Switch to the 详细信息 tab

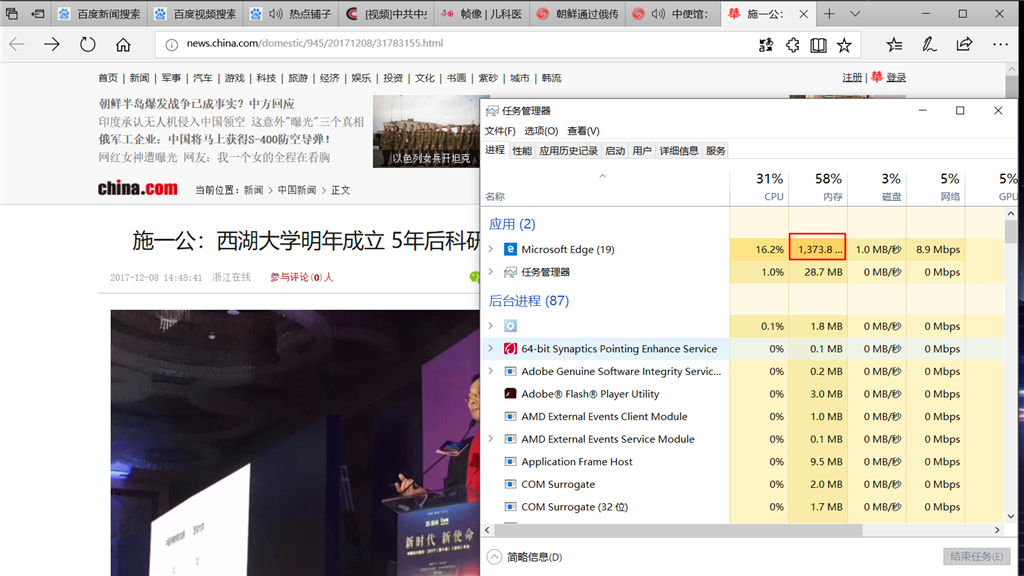pos(679,151)
